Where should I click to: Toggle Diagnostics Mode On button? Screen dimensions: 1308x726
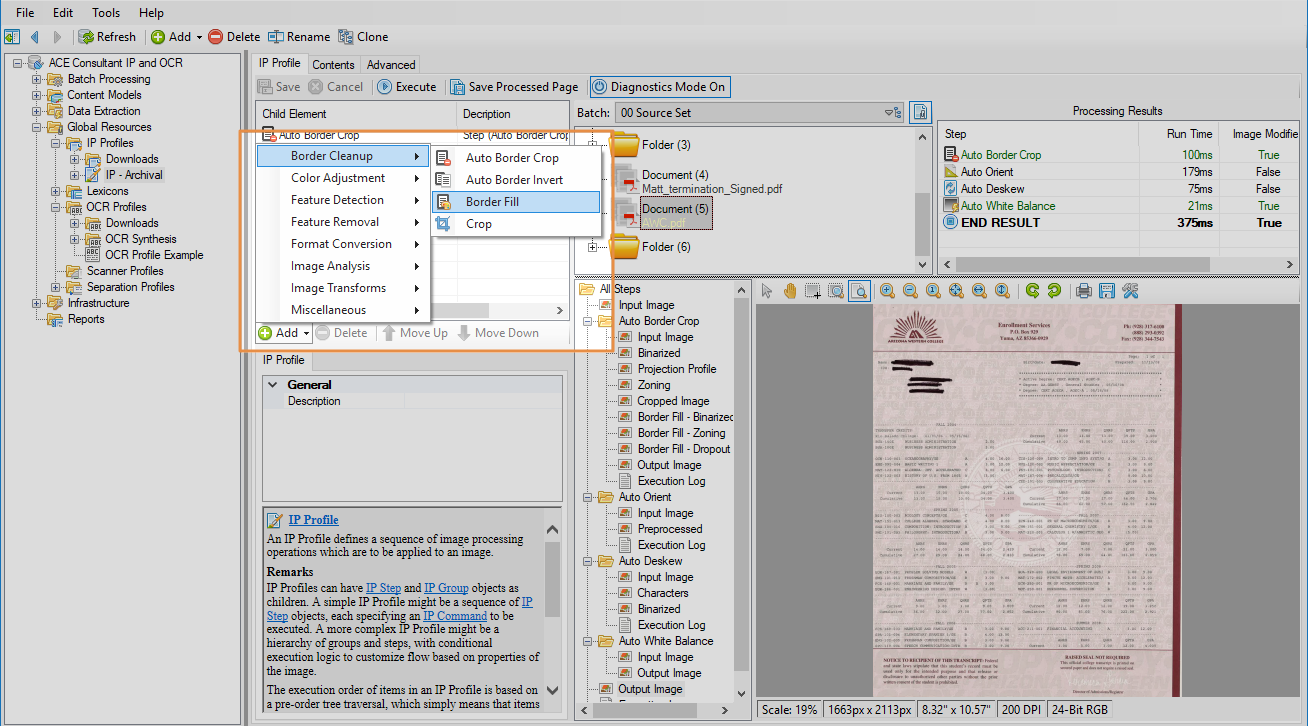[x=659, y=87]
